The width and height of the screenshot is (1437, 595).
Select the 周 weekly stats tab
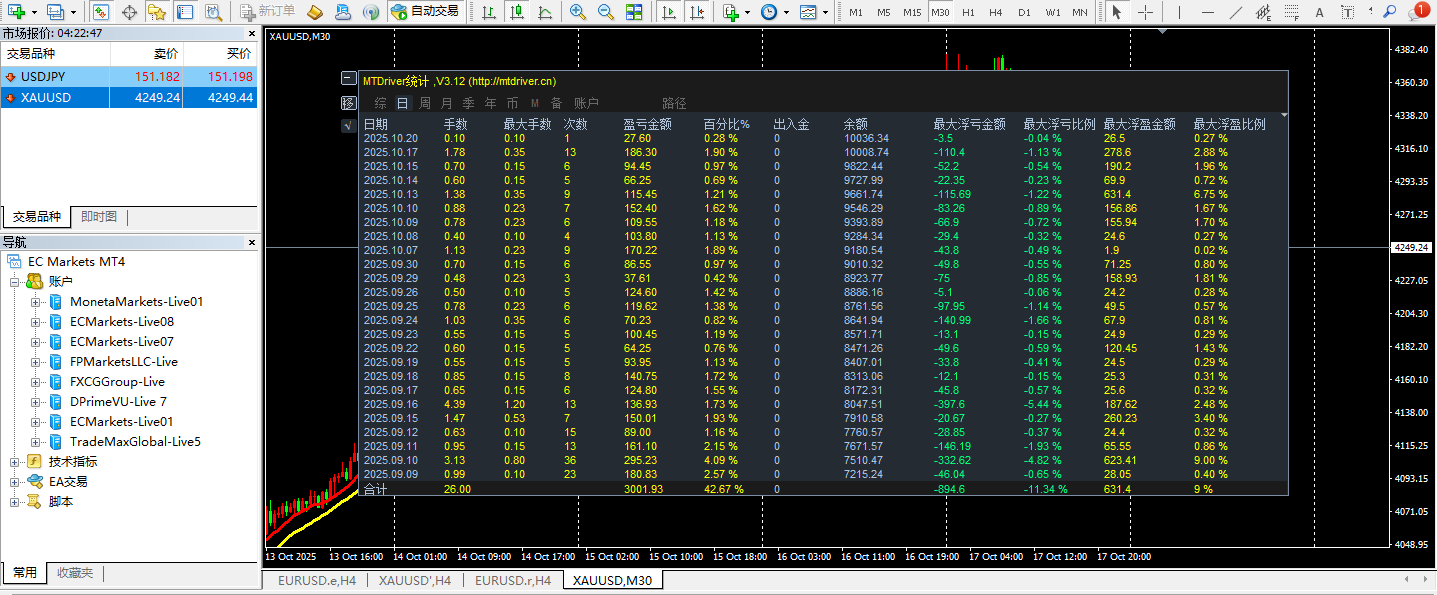425,103
